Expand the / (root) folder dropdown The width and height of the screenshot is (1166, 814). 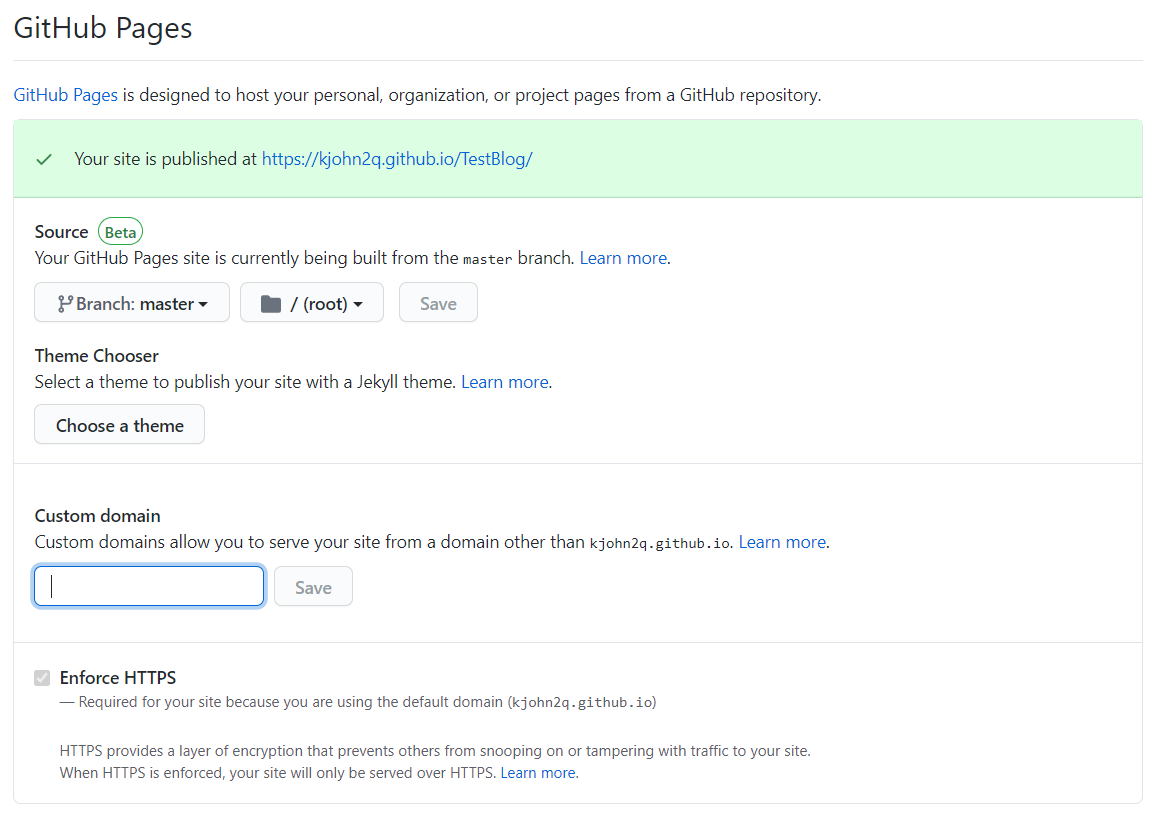pos(312,303)
